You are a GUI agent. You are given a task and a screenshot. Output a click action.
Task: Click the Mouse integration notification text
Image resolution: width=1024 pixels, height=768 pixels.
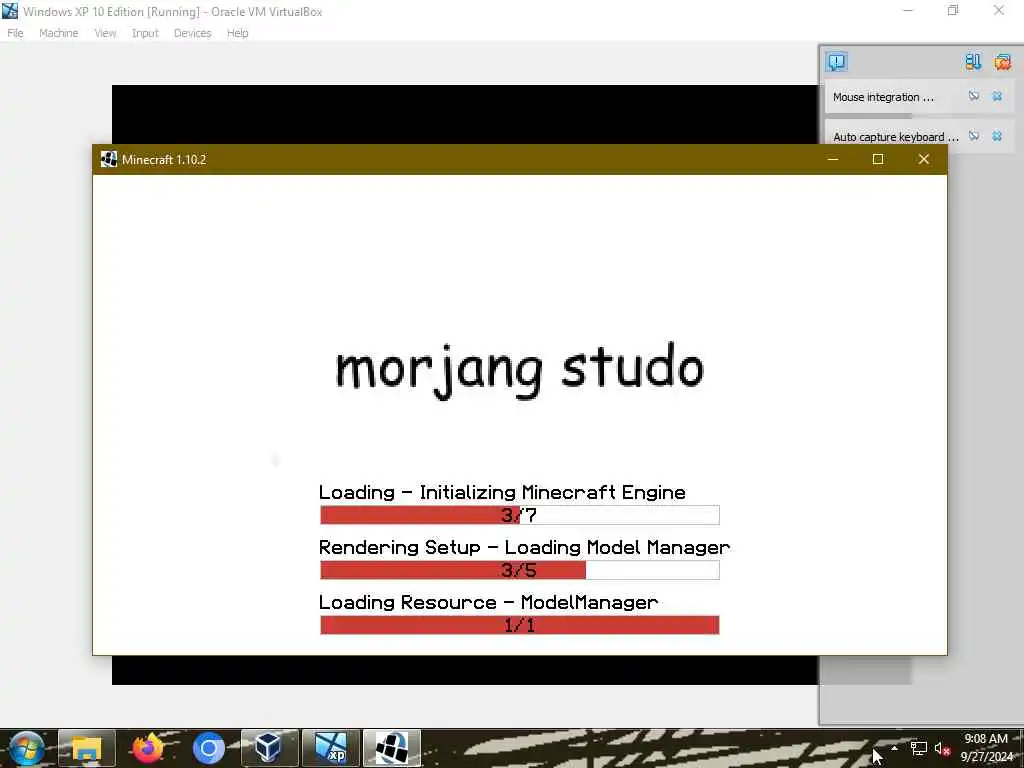(883, 97)
